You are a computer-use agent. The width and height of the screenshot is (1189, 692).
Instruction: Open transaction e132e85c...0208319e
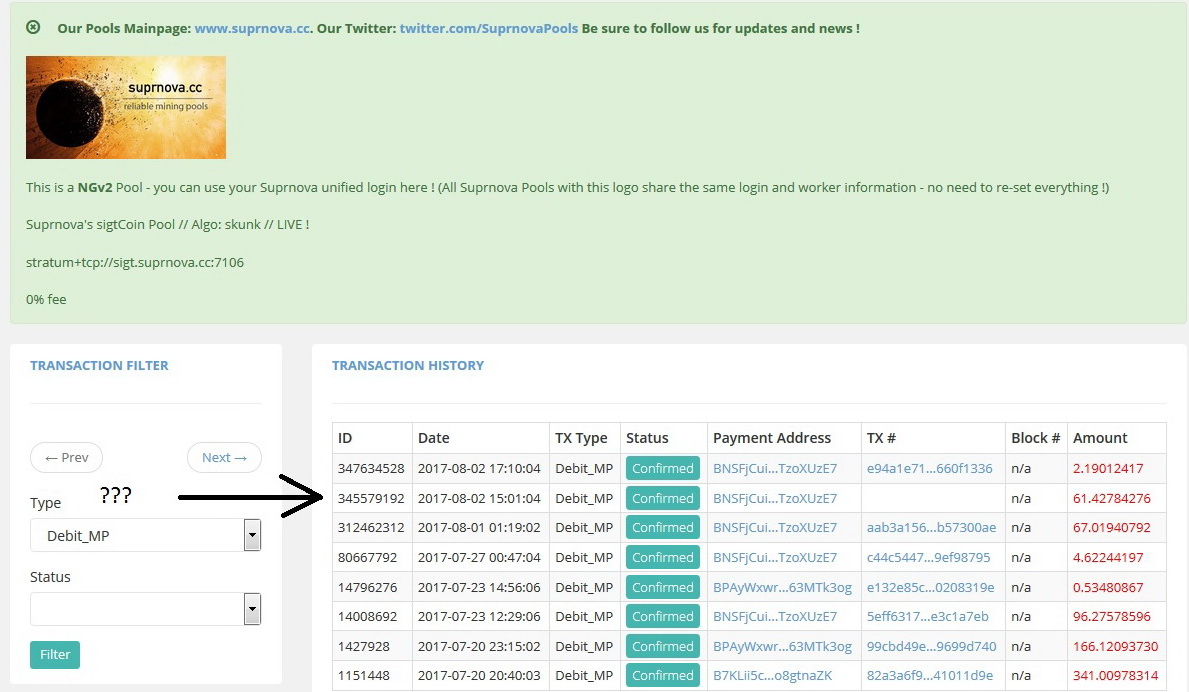point(930,587)
